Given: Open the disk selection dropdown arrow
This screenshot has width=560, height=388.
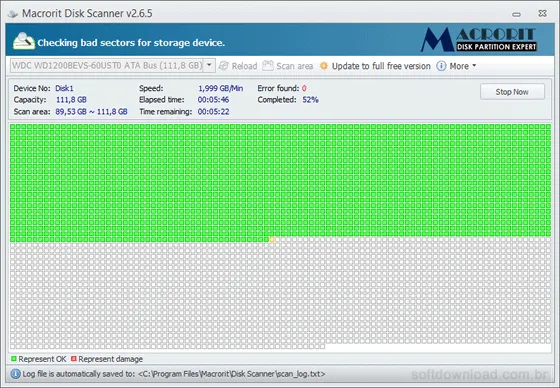Looking at the screenshot, I should [209, 65].
